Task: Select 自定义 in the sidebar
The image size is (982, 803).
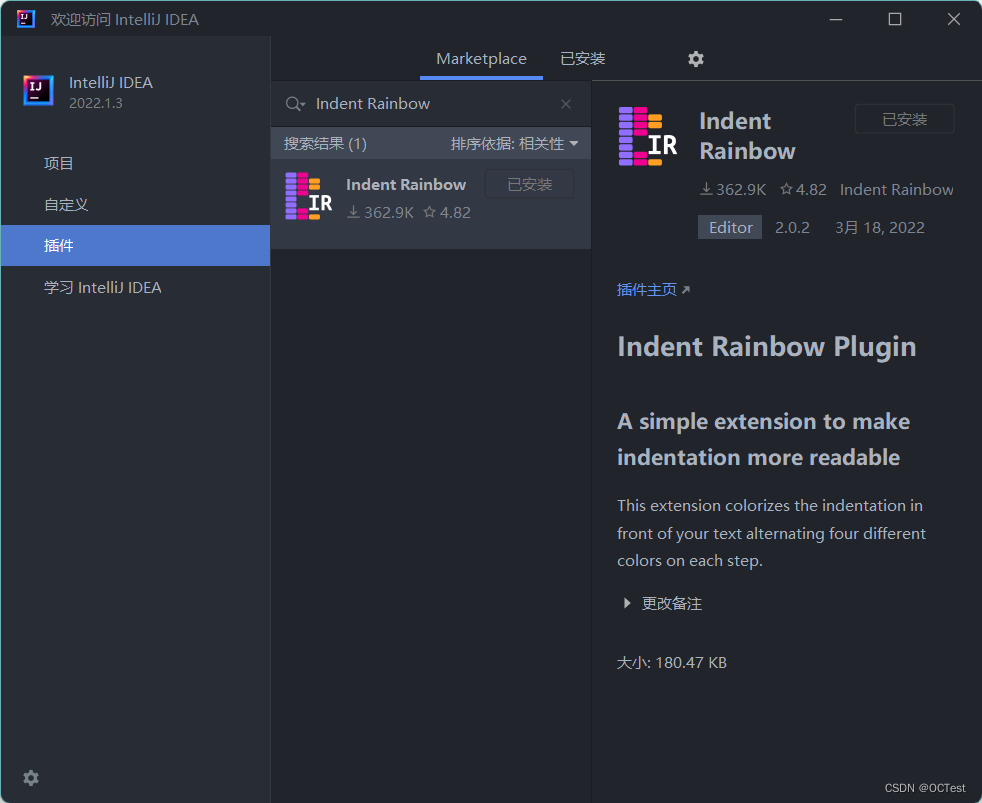Action: (x=135, y=205)
